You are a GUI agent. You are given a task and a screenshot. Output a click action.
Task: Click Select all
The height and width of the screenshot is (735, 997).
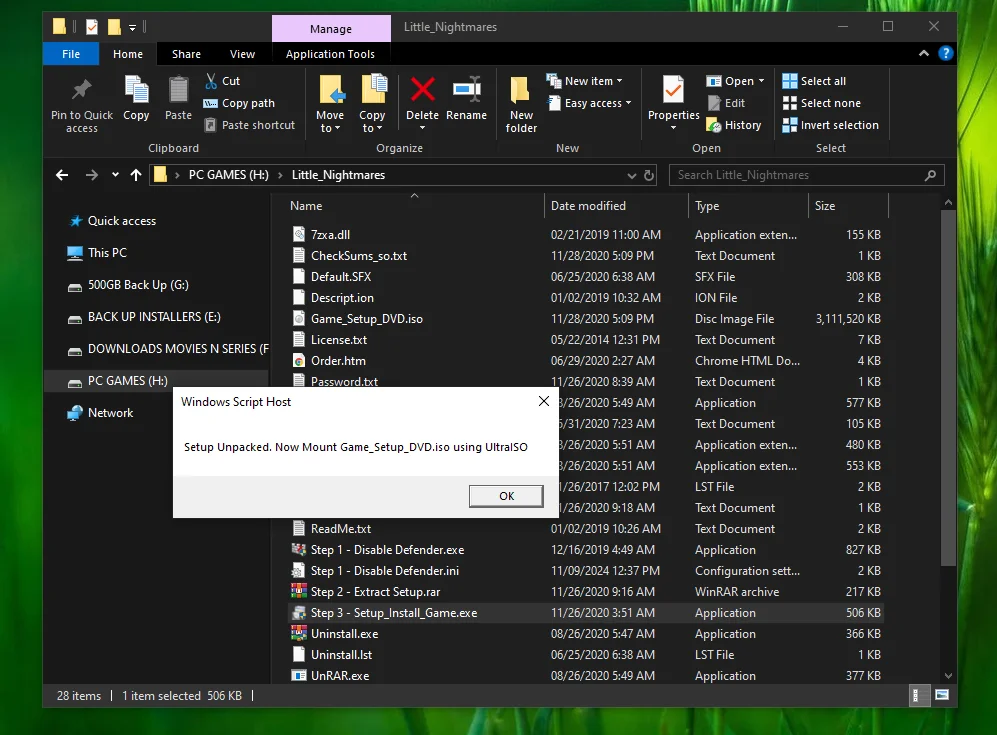pyautogui.click(x=814, y=81)
